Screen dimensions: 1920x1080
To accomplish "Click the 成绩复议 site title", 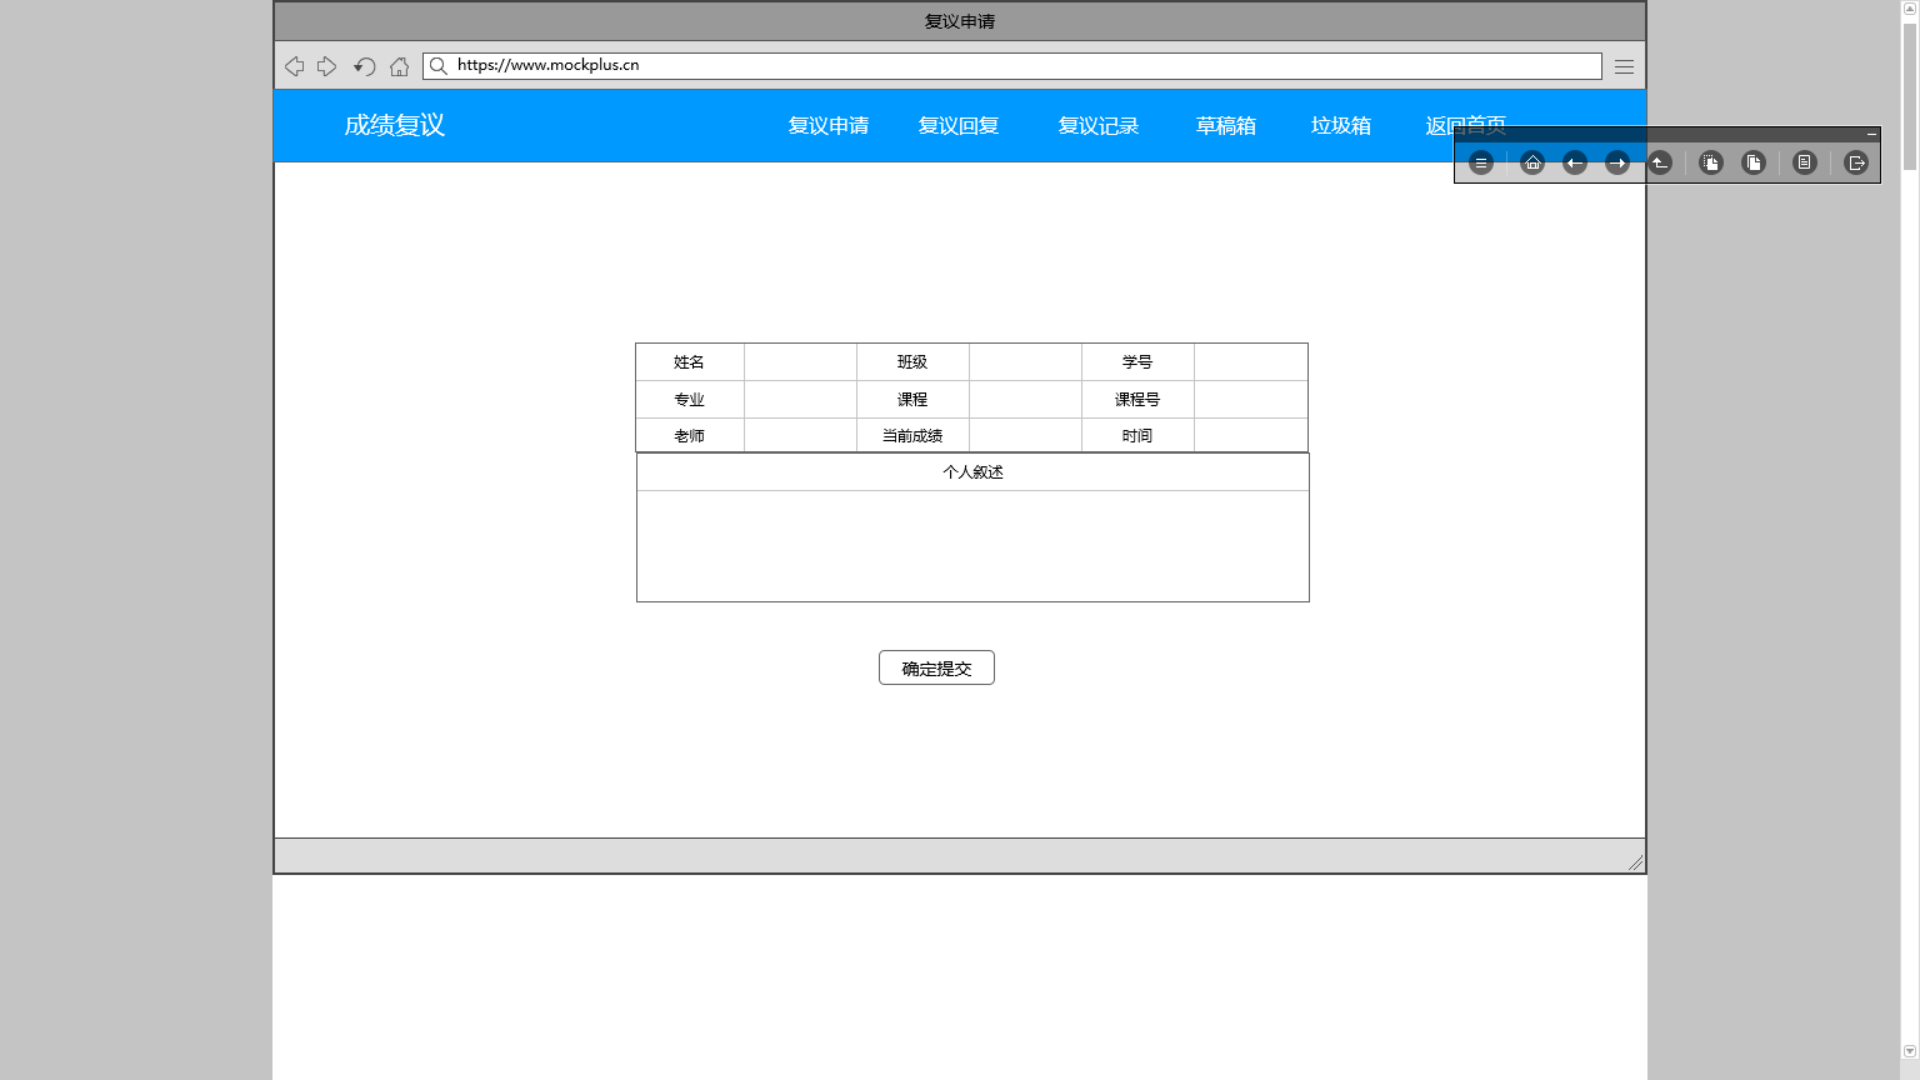I will [x=394, y=126].
